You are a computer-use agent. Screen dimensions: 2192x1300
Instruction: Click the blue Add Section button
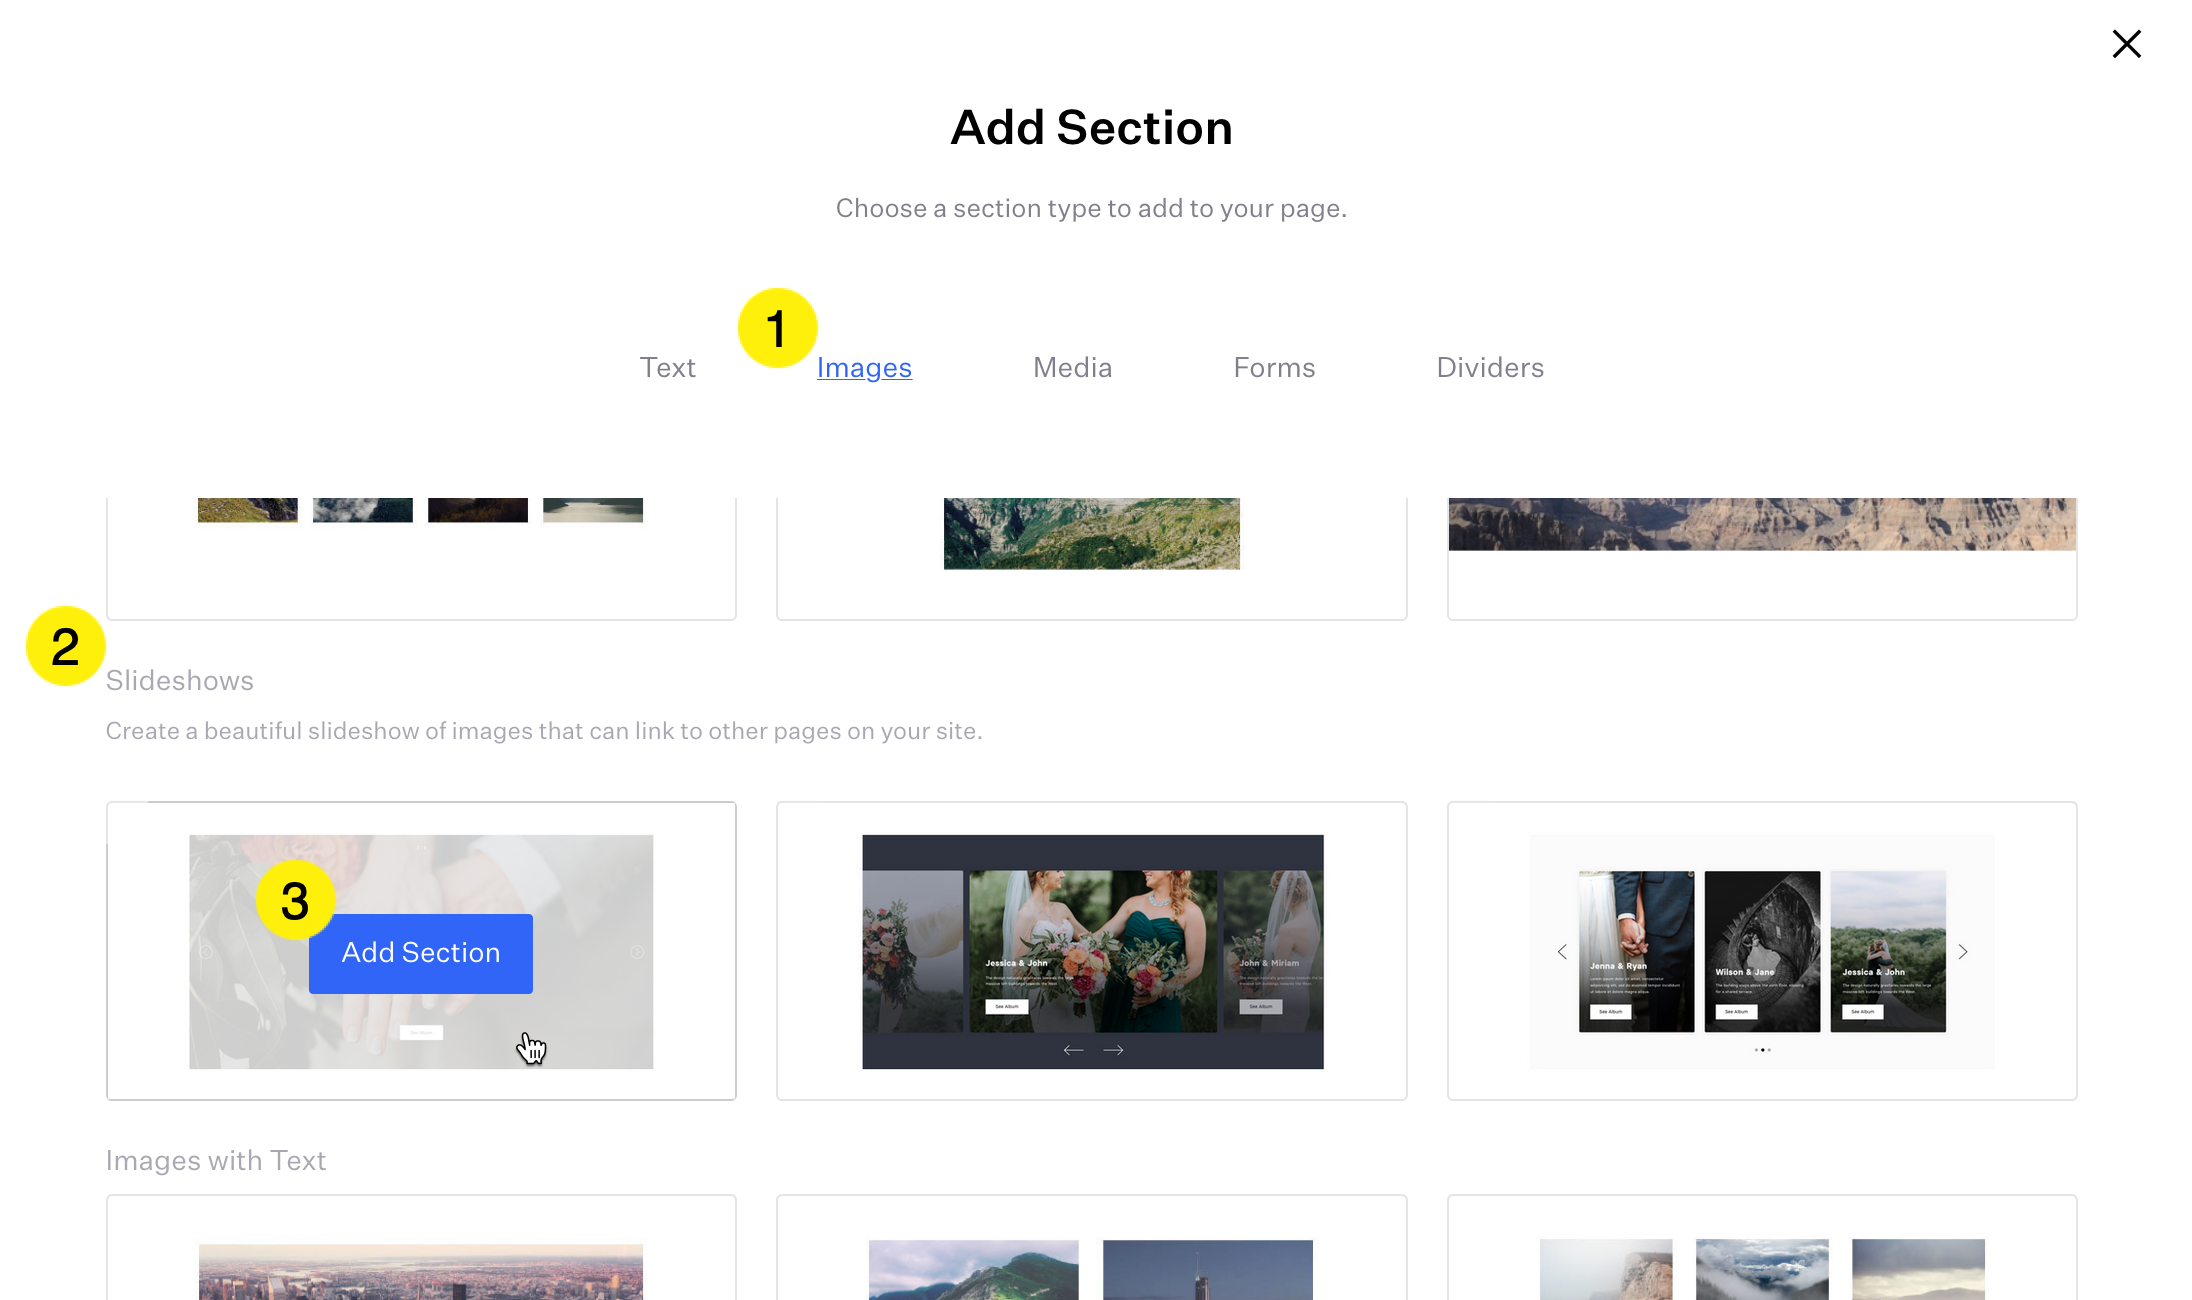pos(420,952)
